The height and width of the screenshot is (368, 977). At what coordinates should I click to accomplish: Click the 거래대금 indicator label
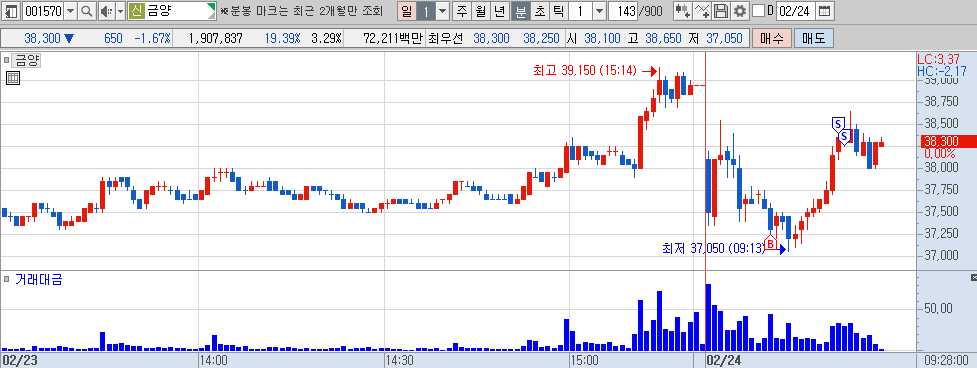[38, 279]
